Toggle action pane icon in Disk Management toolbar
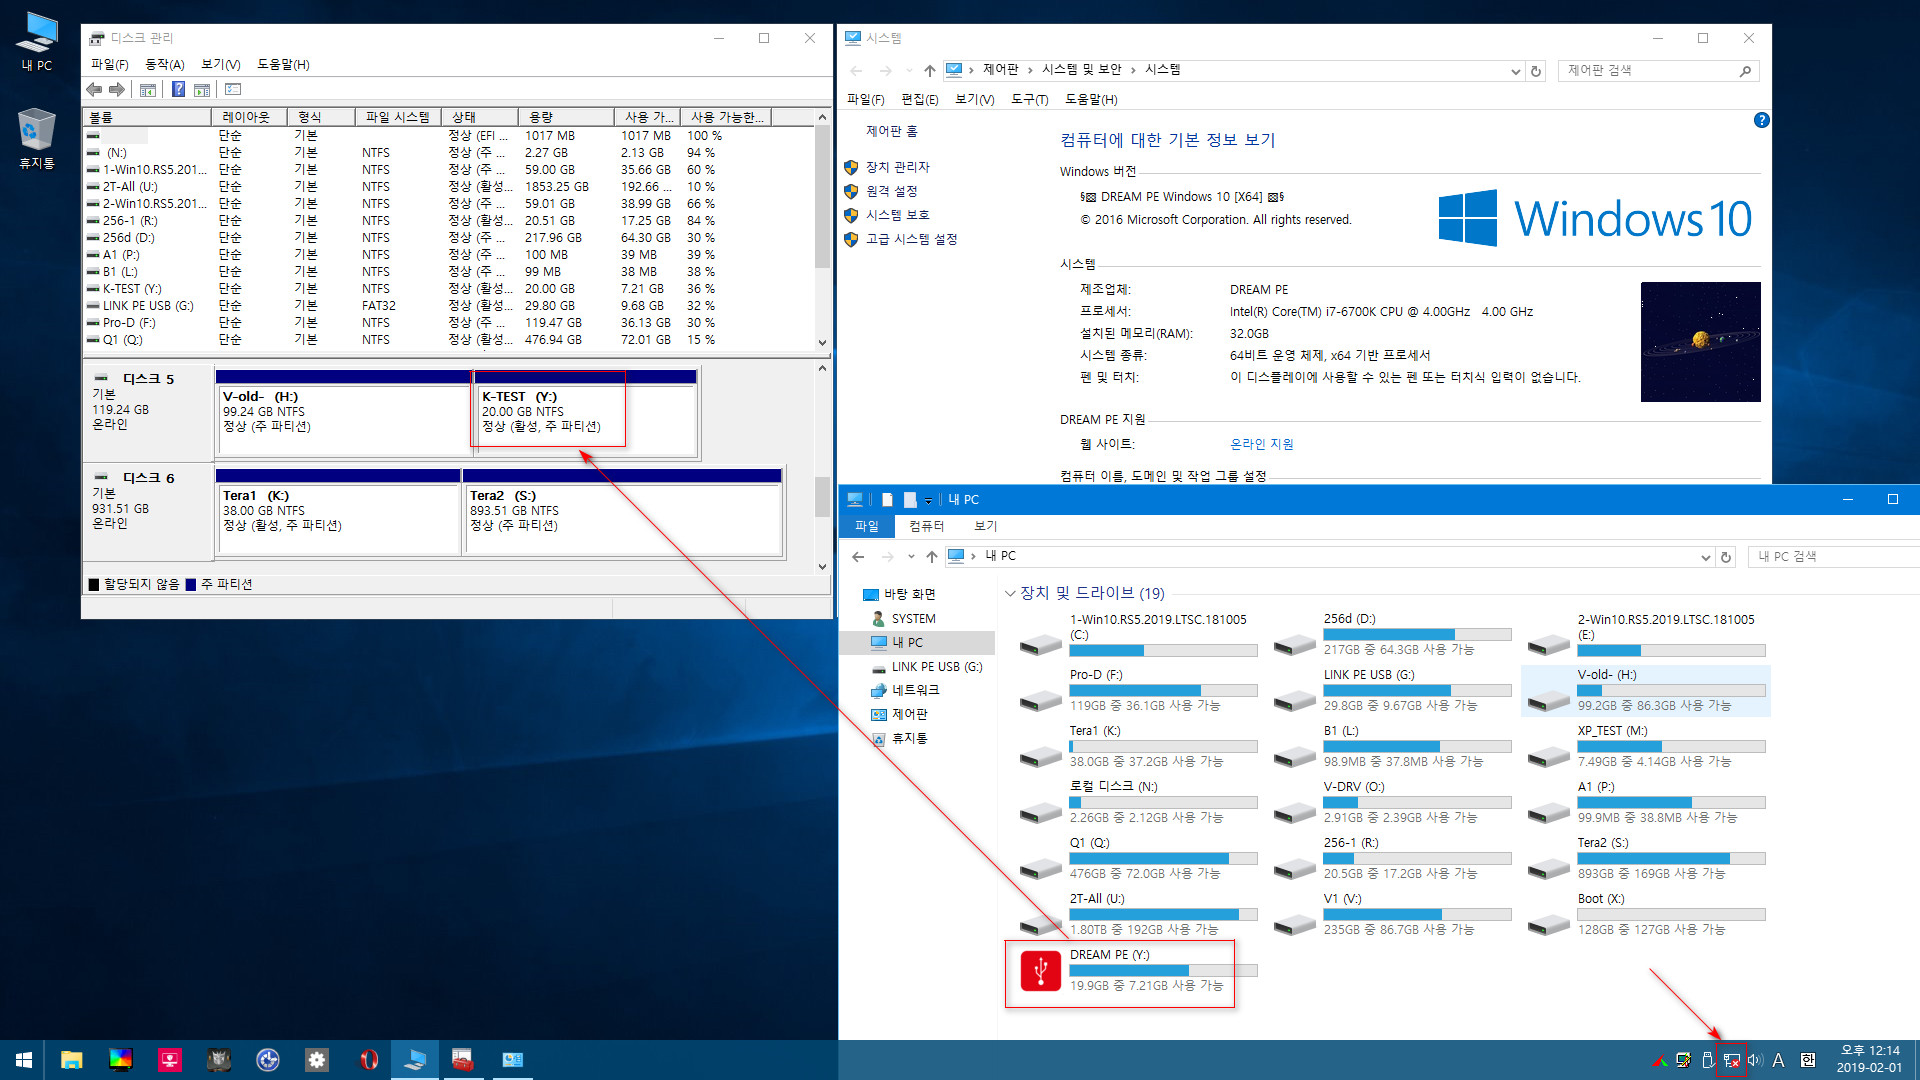 coord(202,90)
